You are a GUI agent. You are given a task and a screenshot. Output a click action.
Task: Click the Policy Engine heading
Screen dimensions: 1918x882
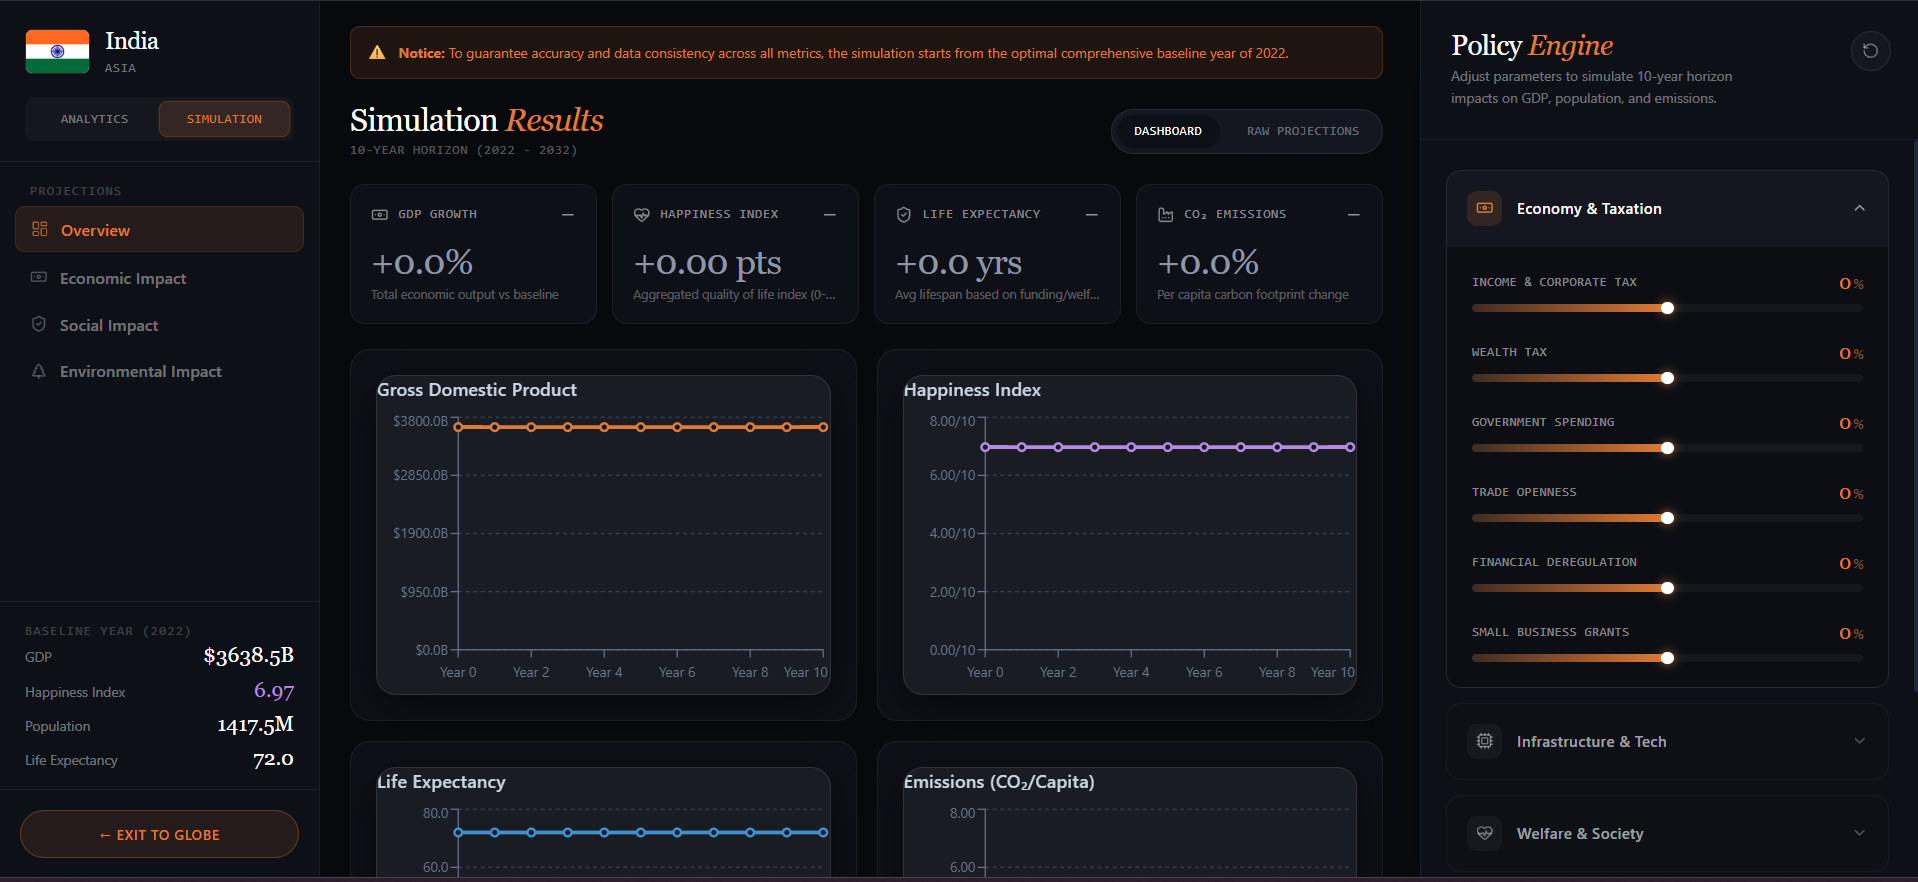click(1532, 45)
